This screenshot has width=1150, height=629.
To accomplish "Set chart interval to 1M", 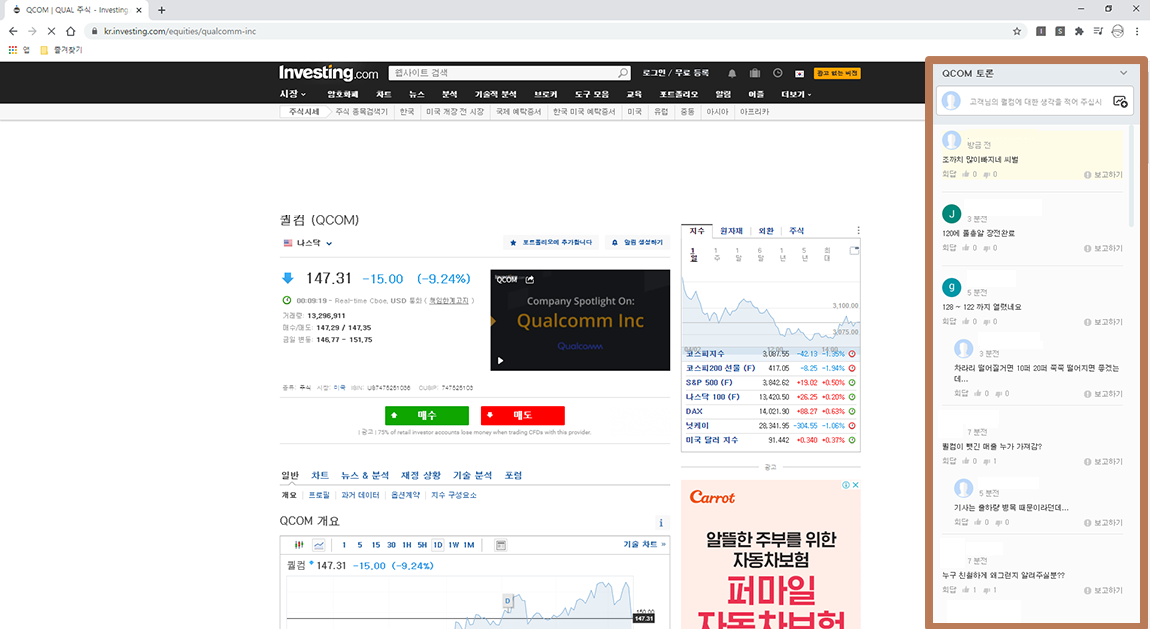I will click(469, 545).
